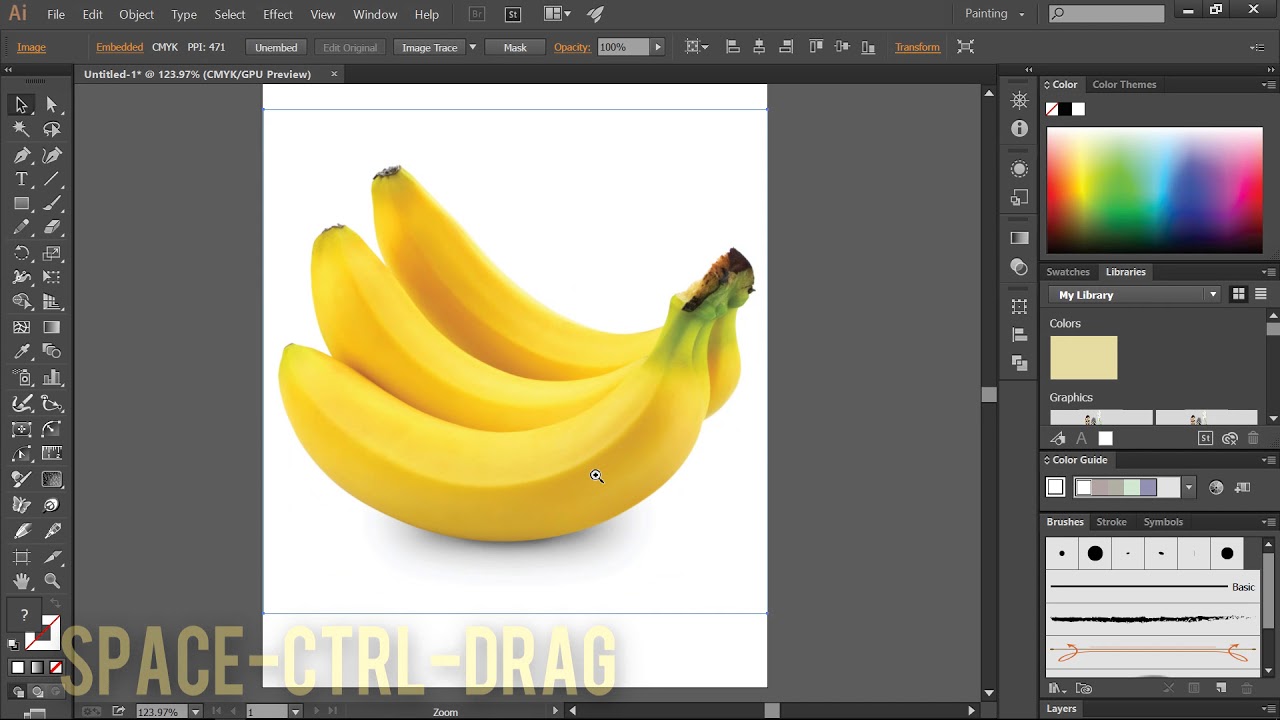Reset to default fill and stroke

click(14, 644)
